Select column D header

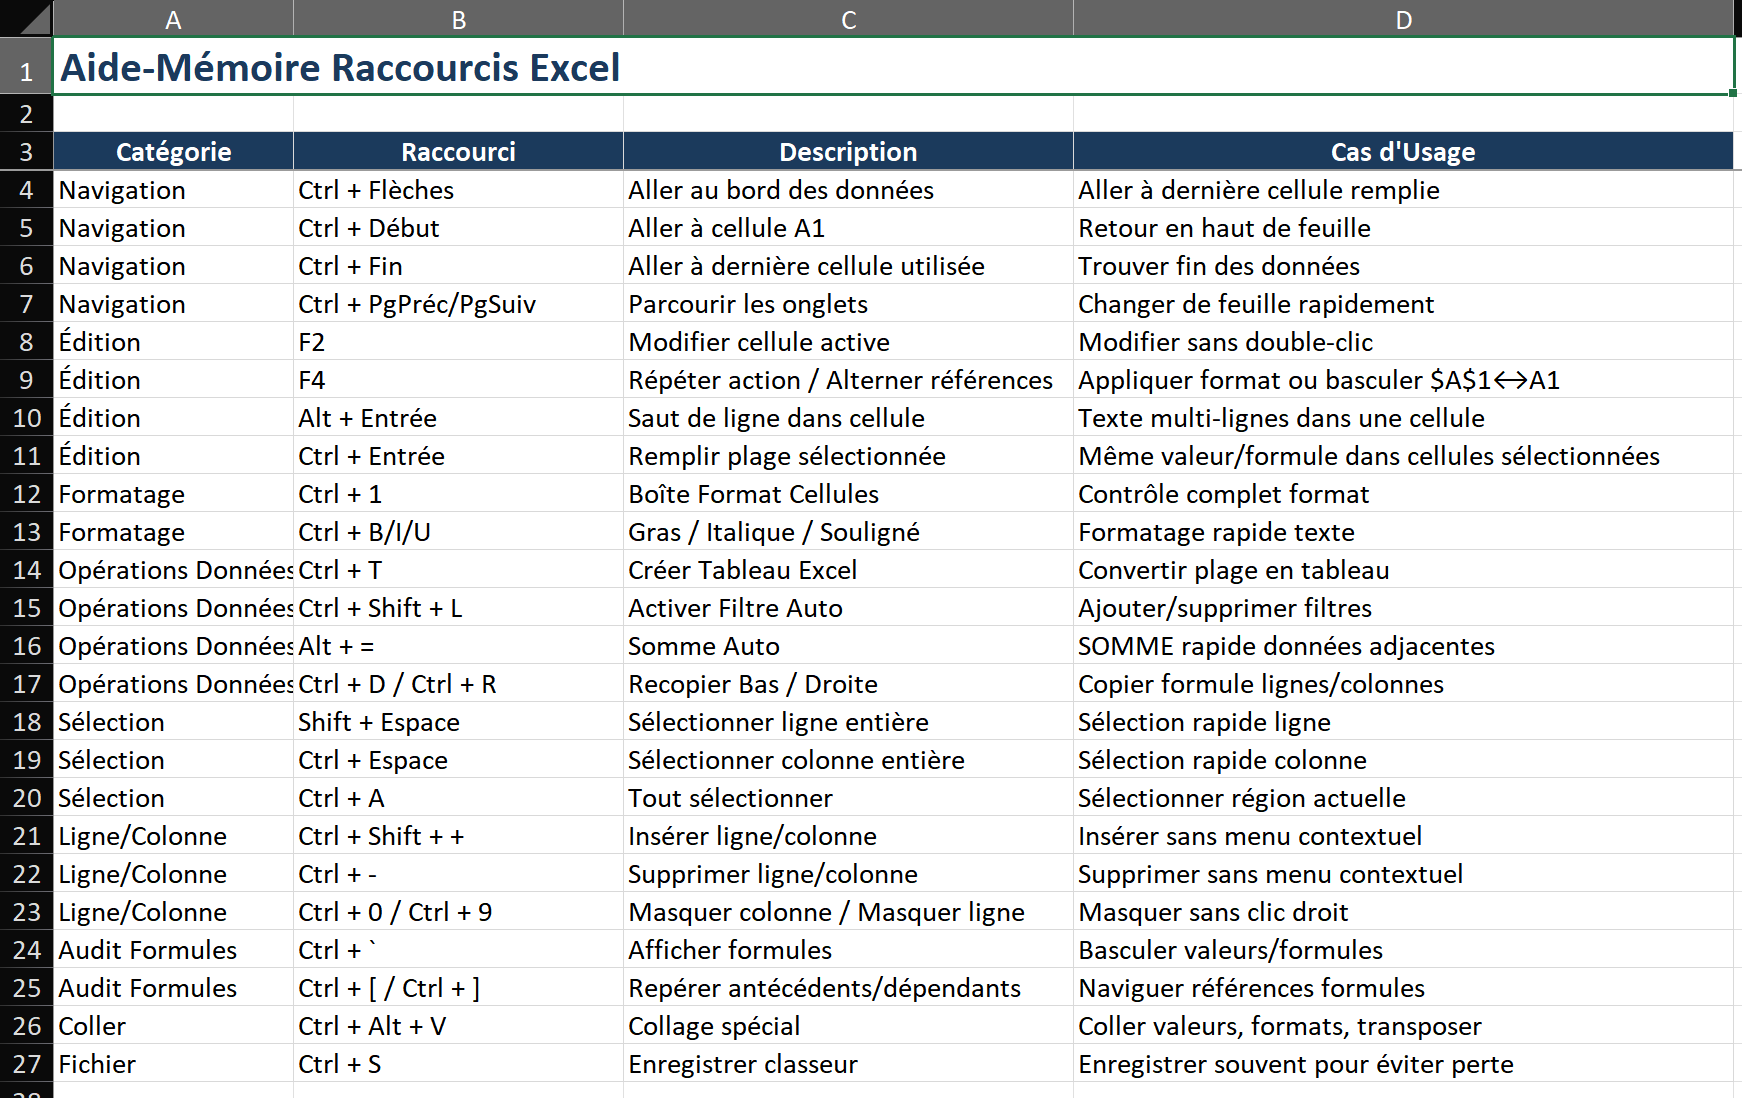(x=1403, y=19)
